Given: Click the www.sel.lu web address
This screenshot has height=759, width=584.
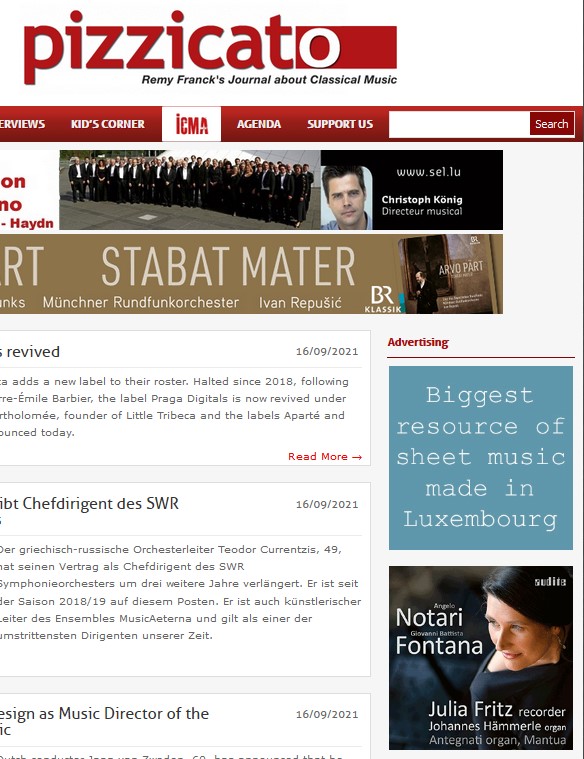Looking at the screenshot, I should tap(429, 172).
